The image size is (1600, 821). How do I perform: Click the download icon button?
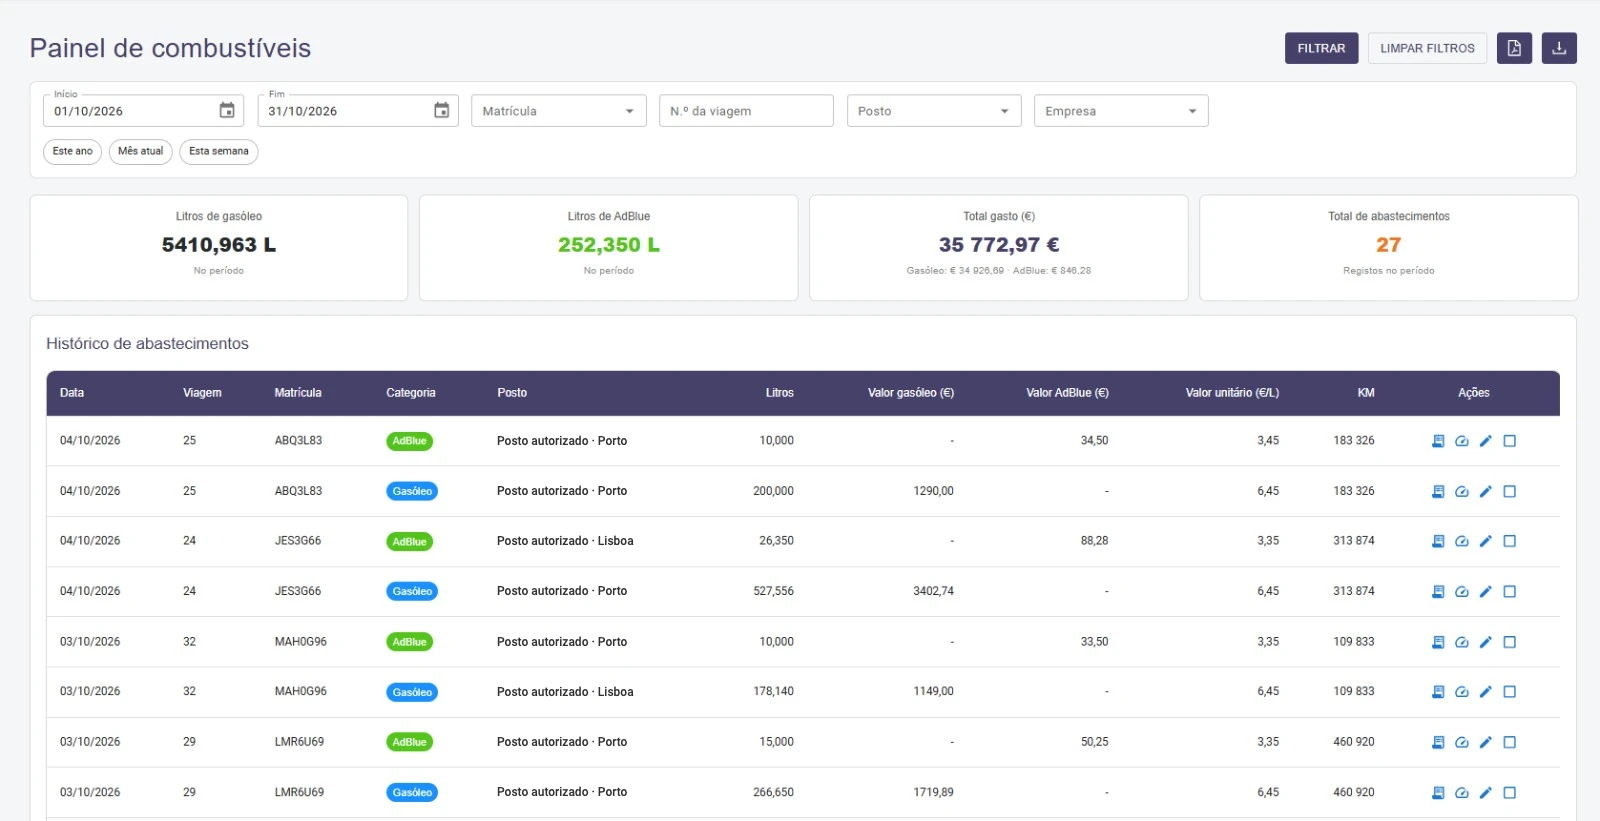(1559, 48)
